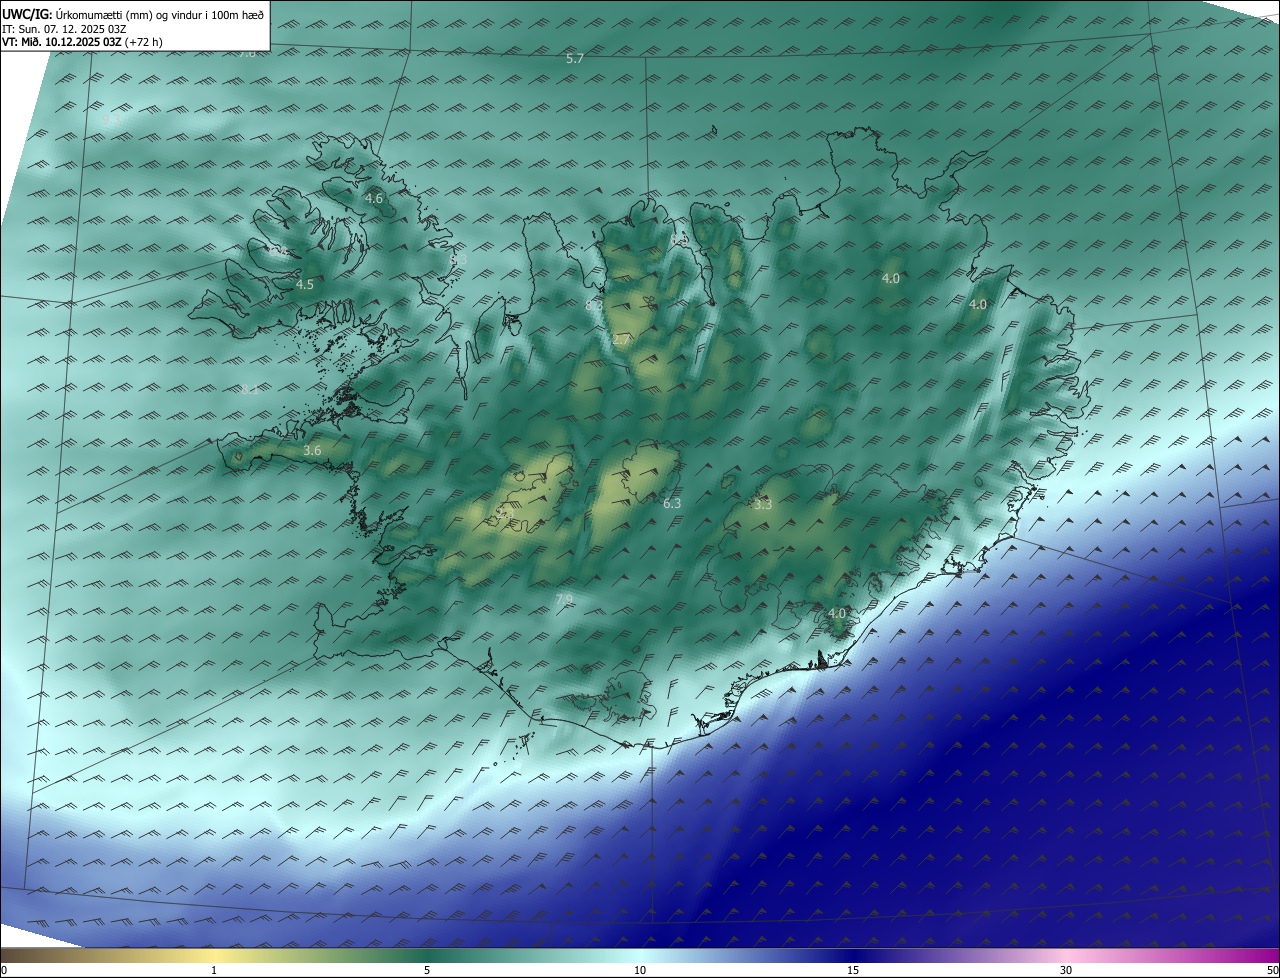This screenshot has width=1280, height=978.
Task: Click the colour scale tick label 30
Action: pyautogui.click(x=1066, y=970)
